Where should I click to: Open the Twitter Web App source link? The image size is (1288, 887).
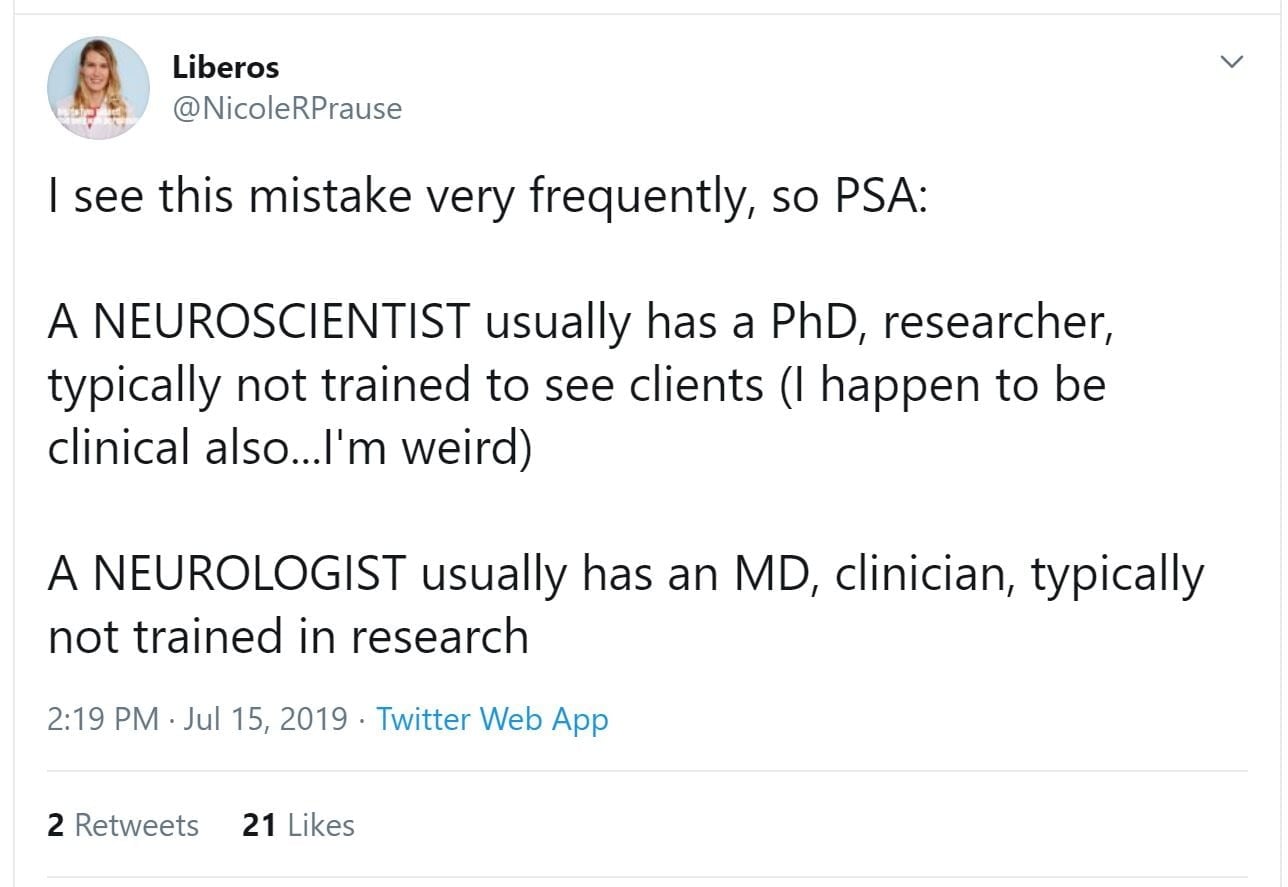coord(492,719)
